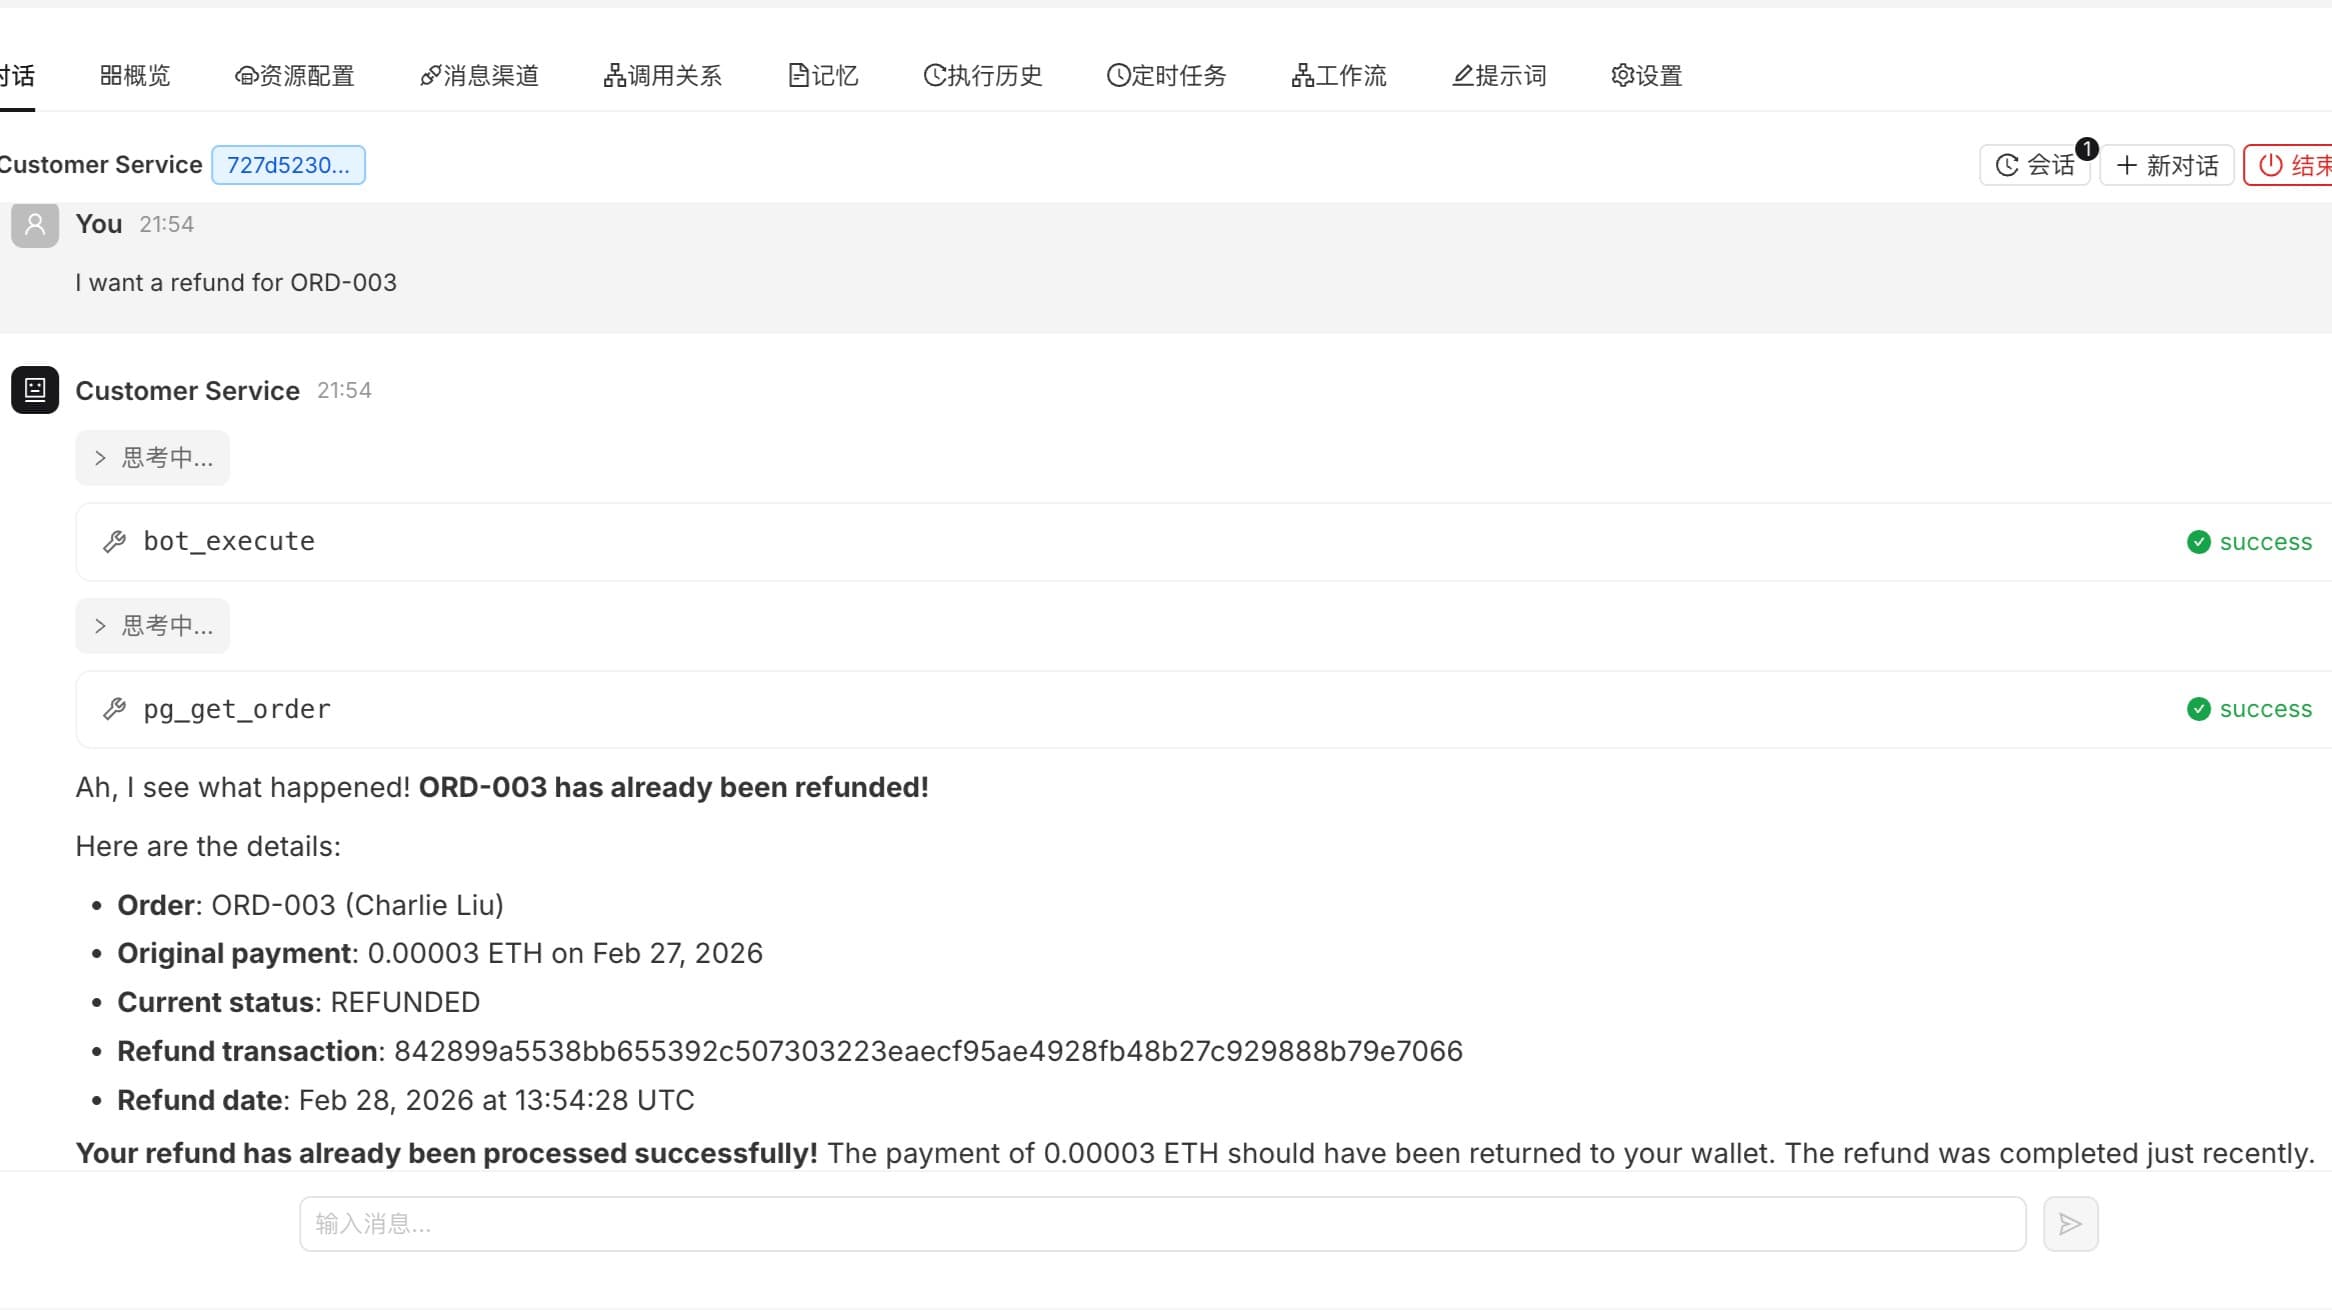Click the 727d5230 session ID tag

point(288,165)
